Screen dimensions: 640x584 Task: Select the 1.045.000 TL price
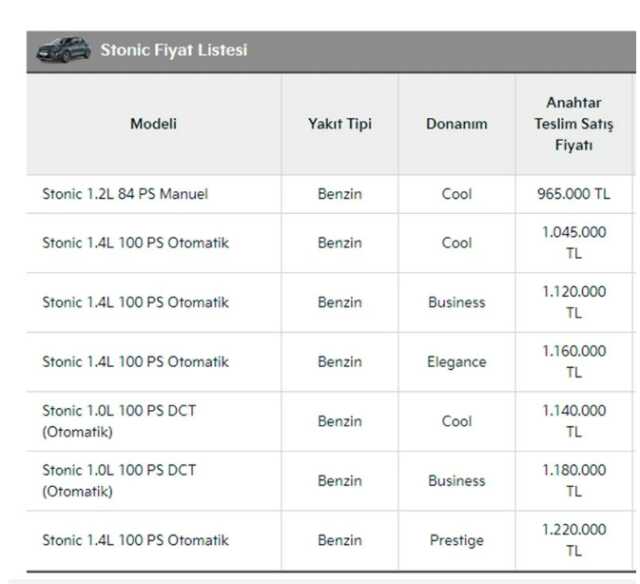click(574, 243)
